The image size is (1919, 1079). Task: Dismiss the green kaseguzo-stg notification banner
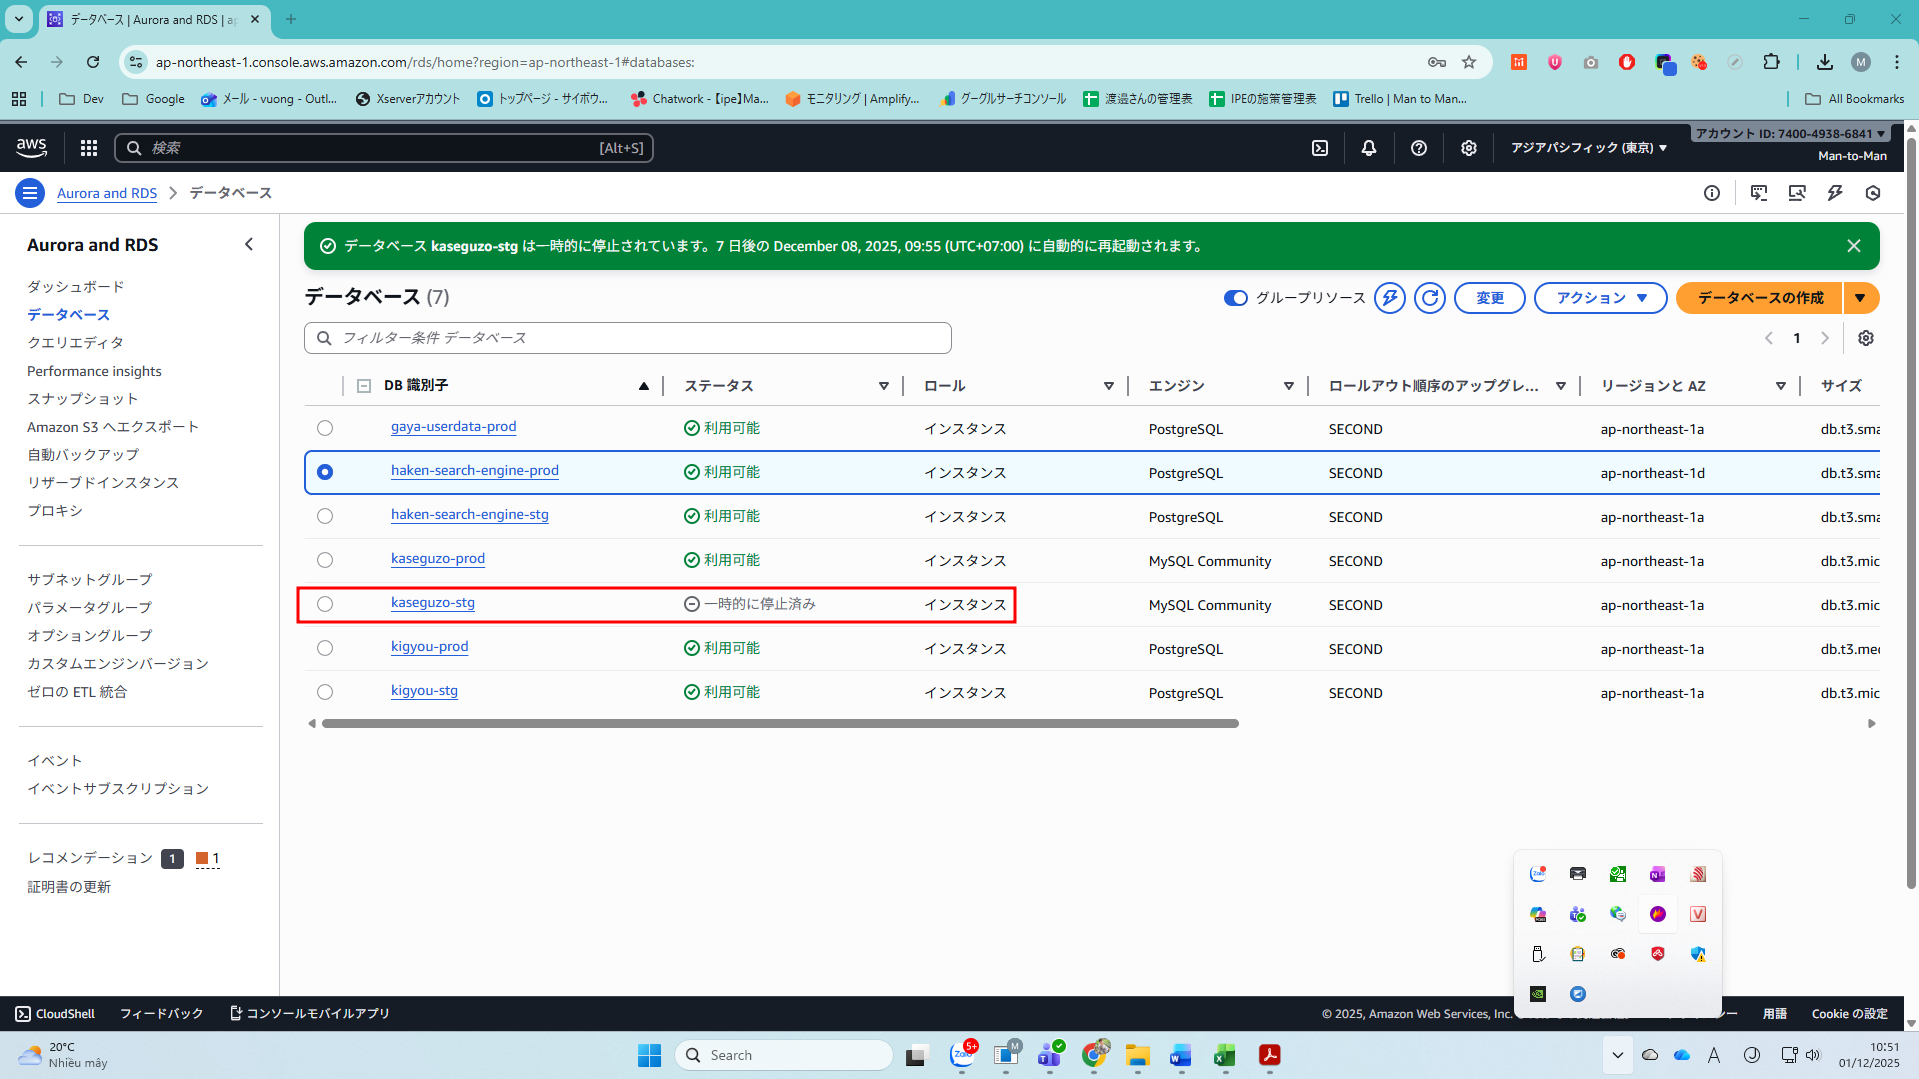click(1853, 246)
